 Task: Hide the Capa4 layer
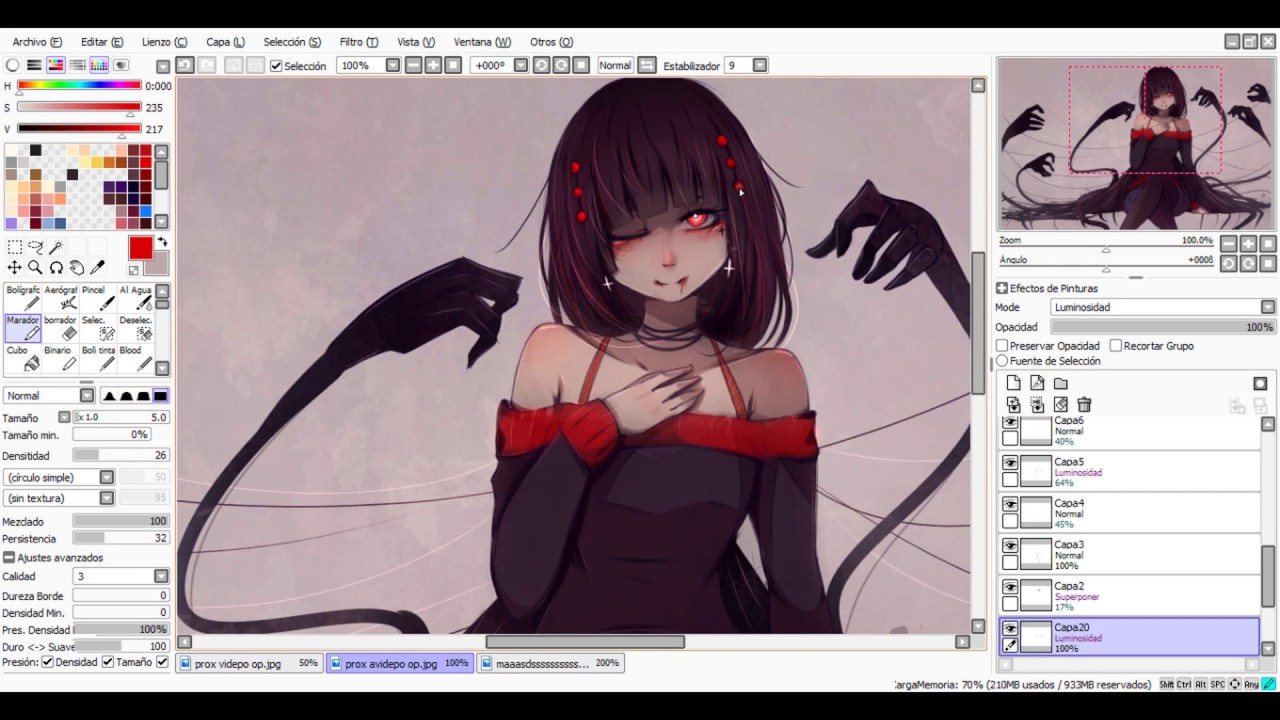pyautogui.click(x=1010, y=505)
